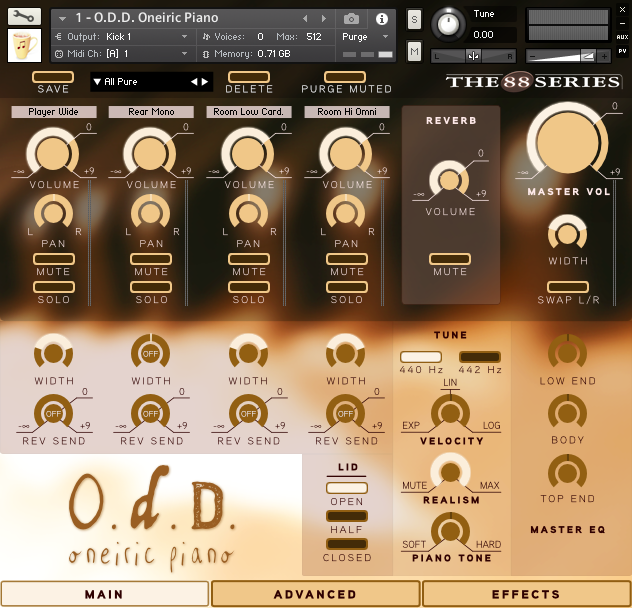Solo the Room Hi Omni microphone

pyautogui.click(x=346, y=287)
